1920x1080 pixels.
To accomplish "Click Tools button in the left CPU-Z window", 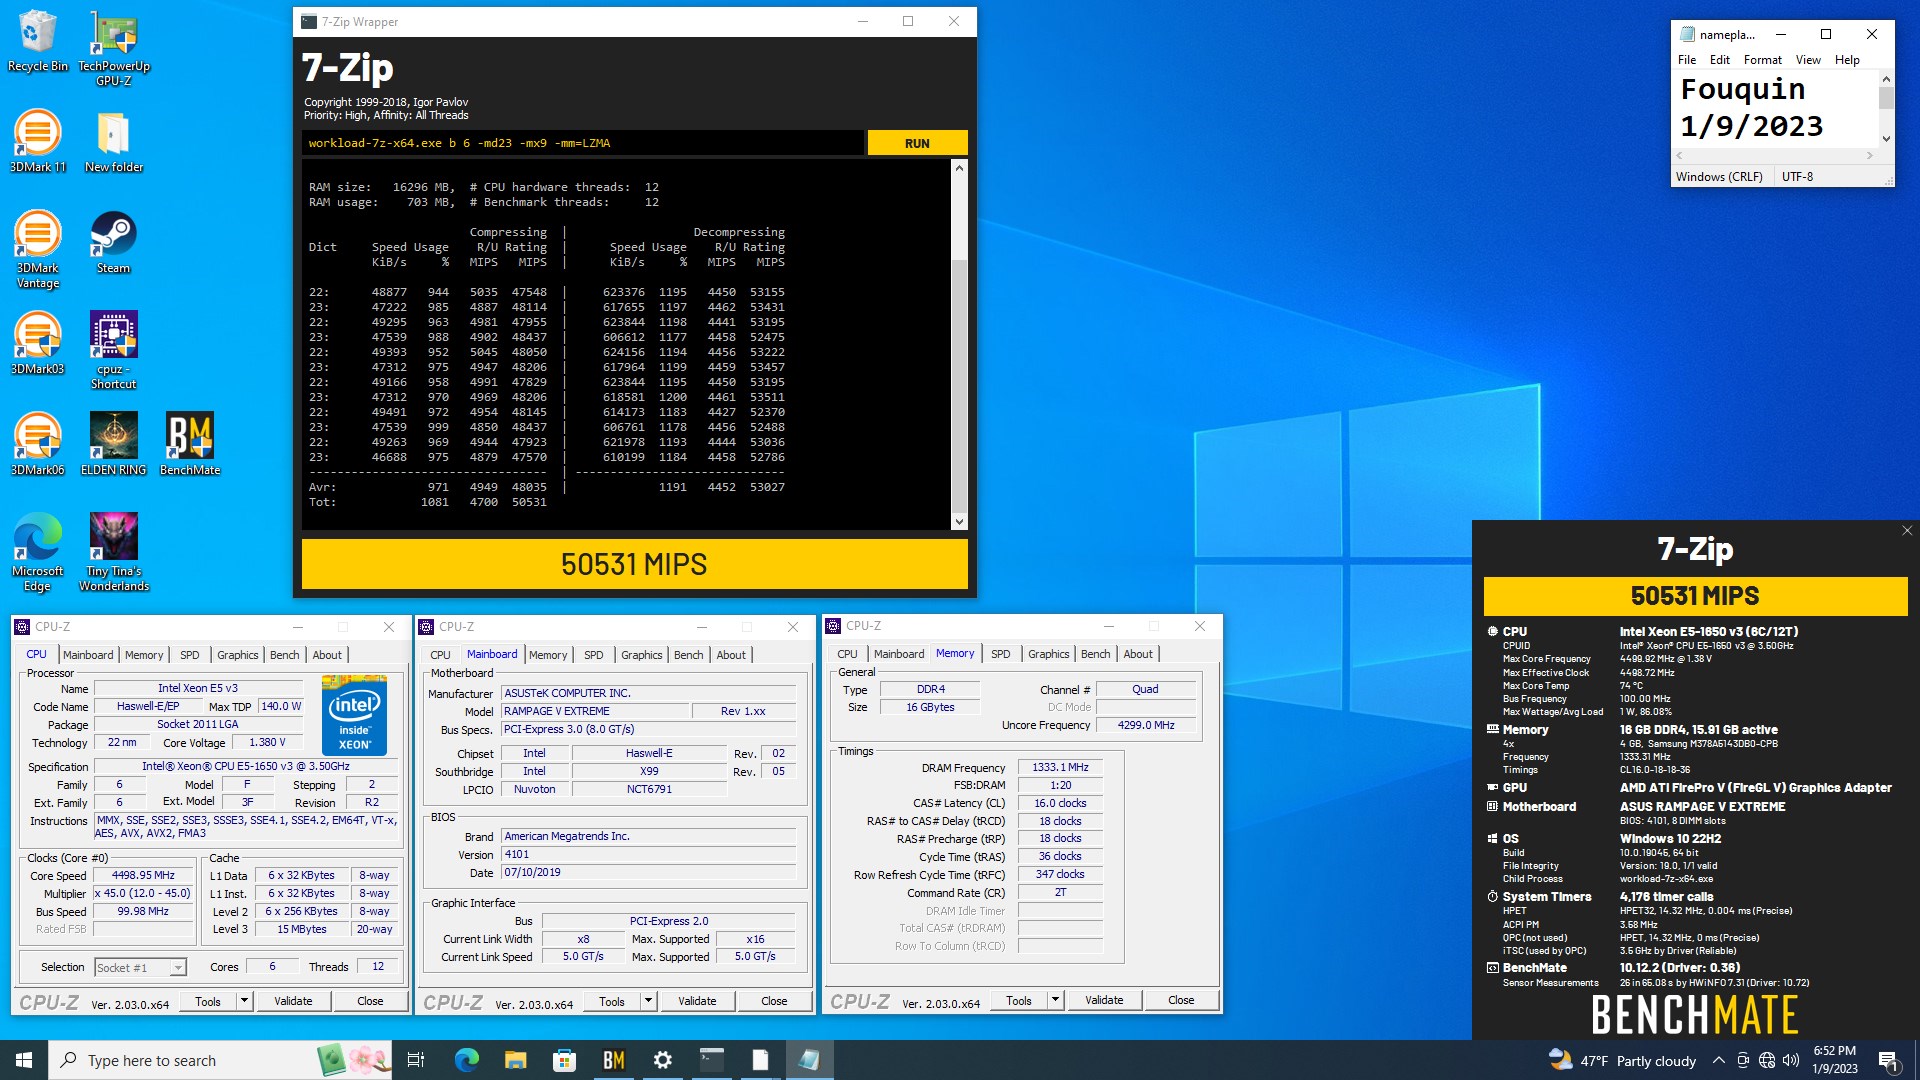I will click(208, 1001).
